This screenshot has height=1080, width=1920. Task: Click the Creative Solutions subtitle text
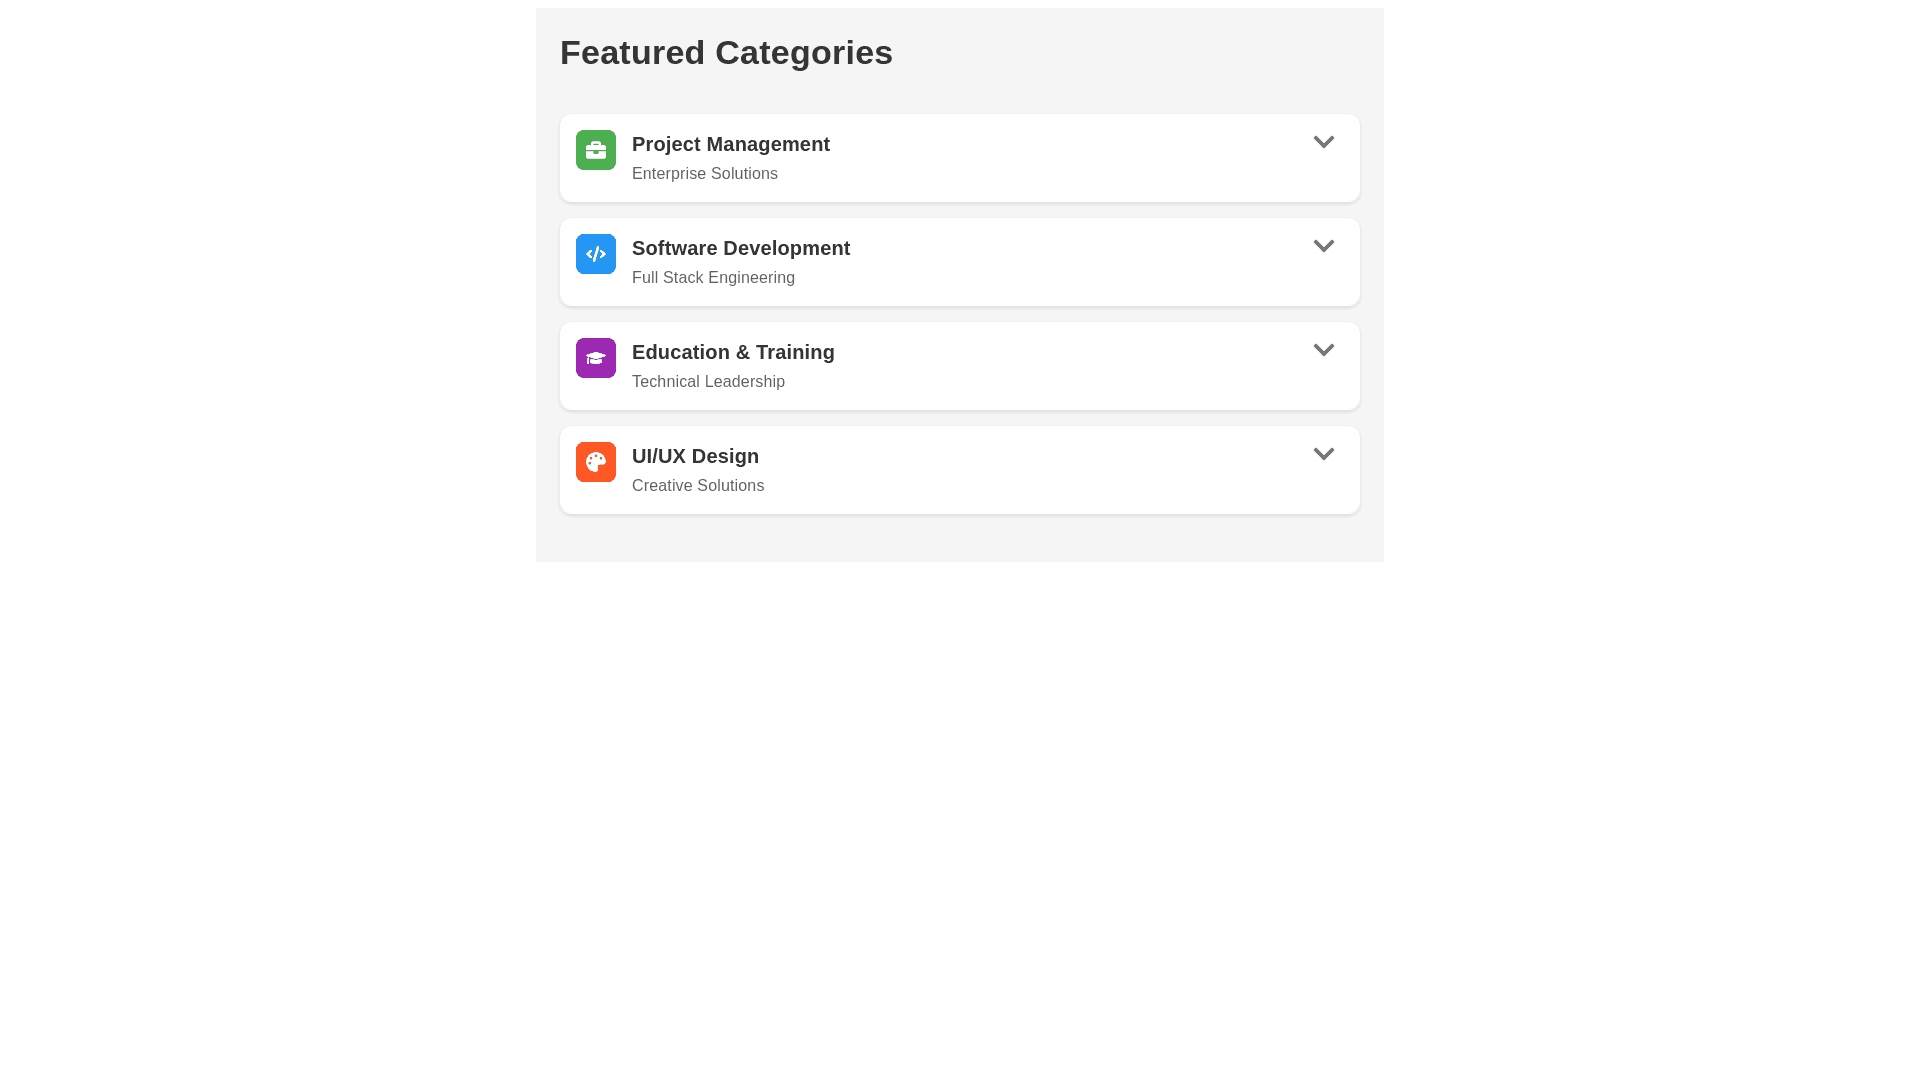pyautogui.click(x=697, y=486)
